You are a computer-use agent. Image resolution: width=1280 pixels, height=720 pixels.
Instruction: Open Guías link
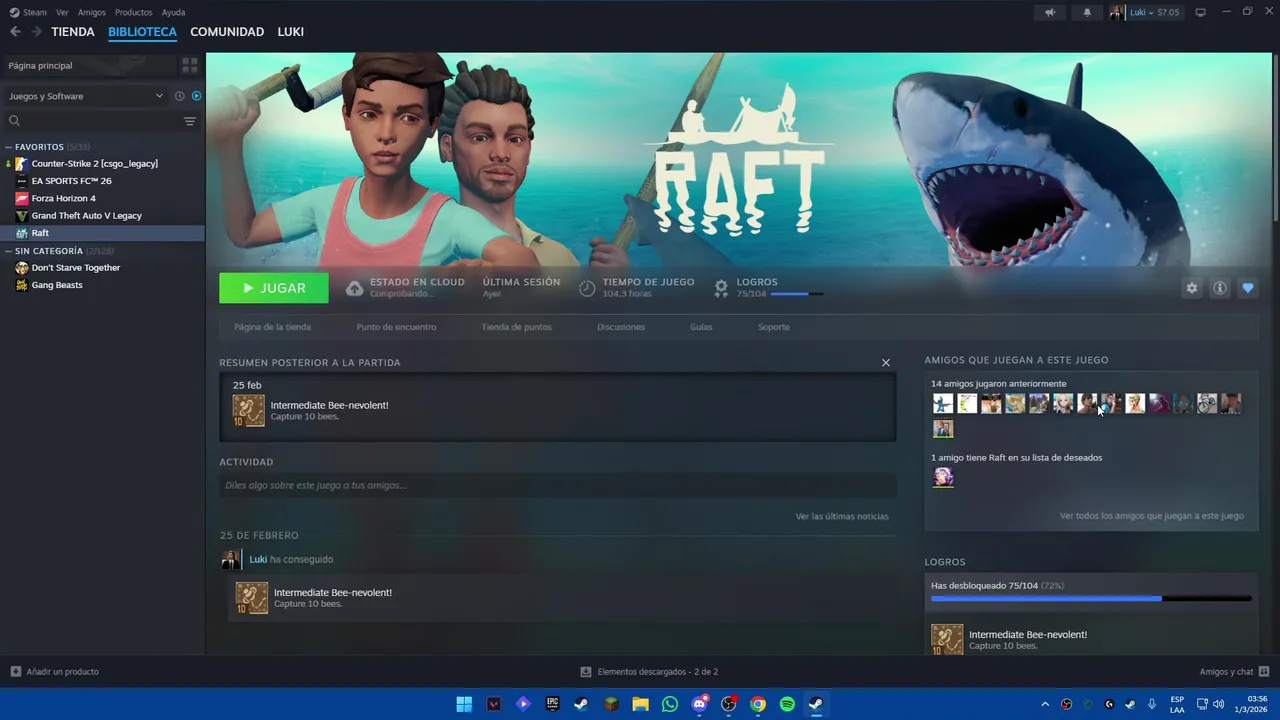tap(701, 327)
